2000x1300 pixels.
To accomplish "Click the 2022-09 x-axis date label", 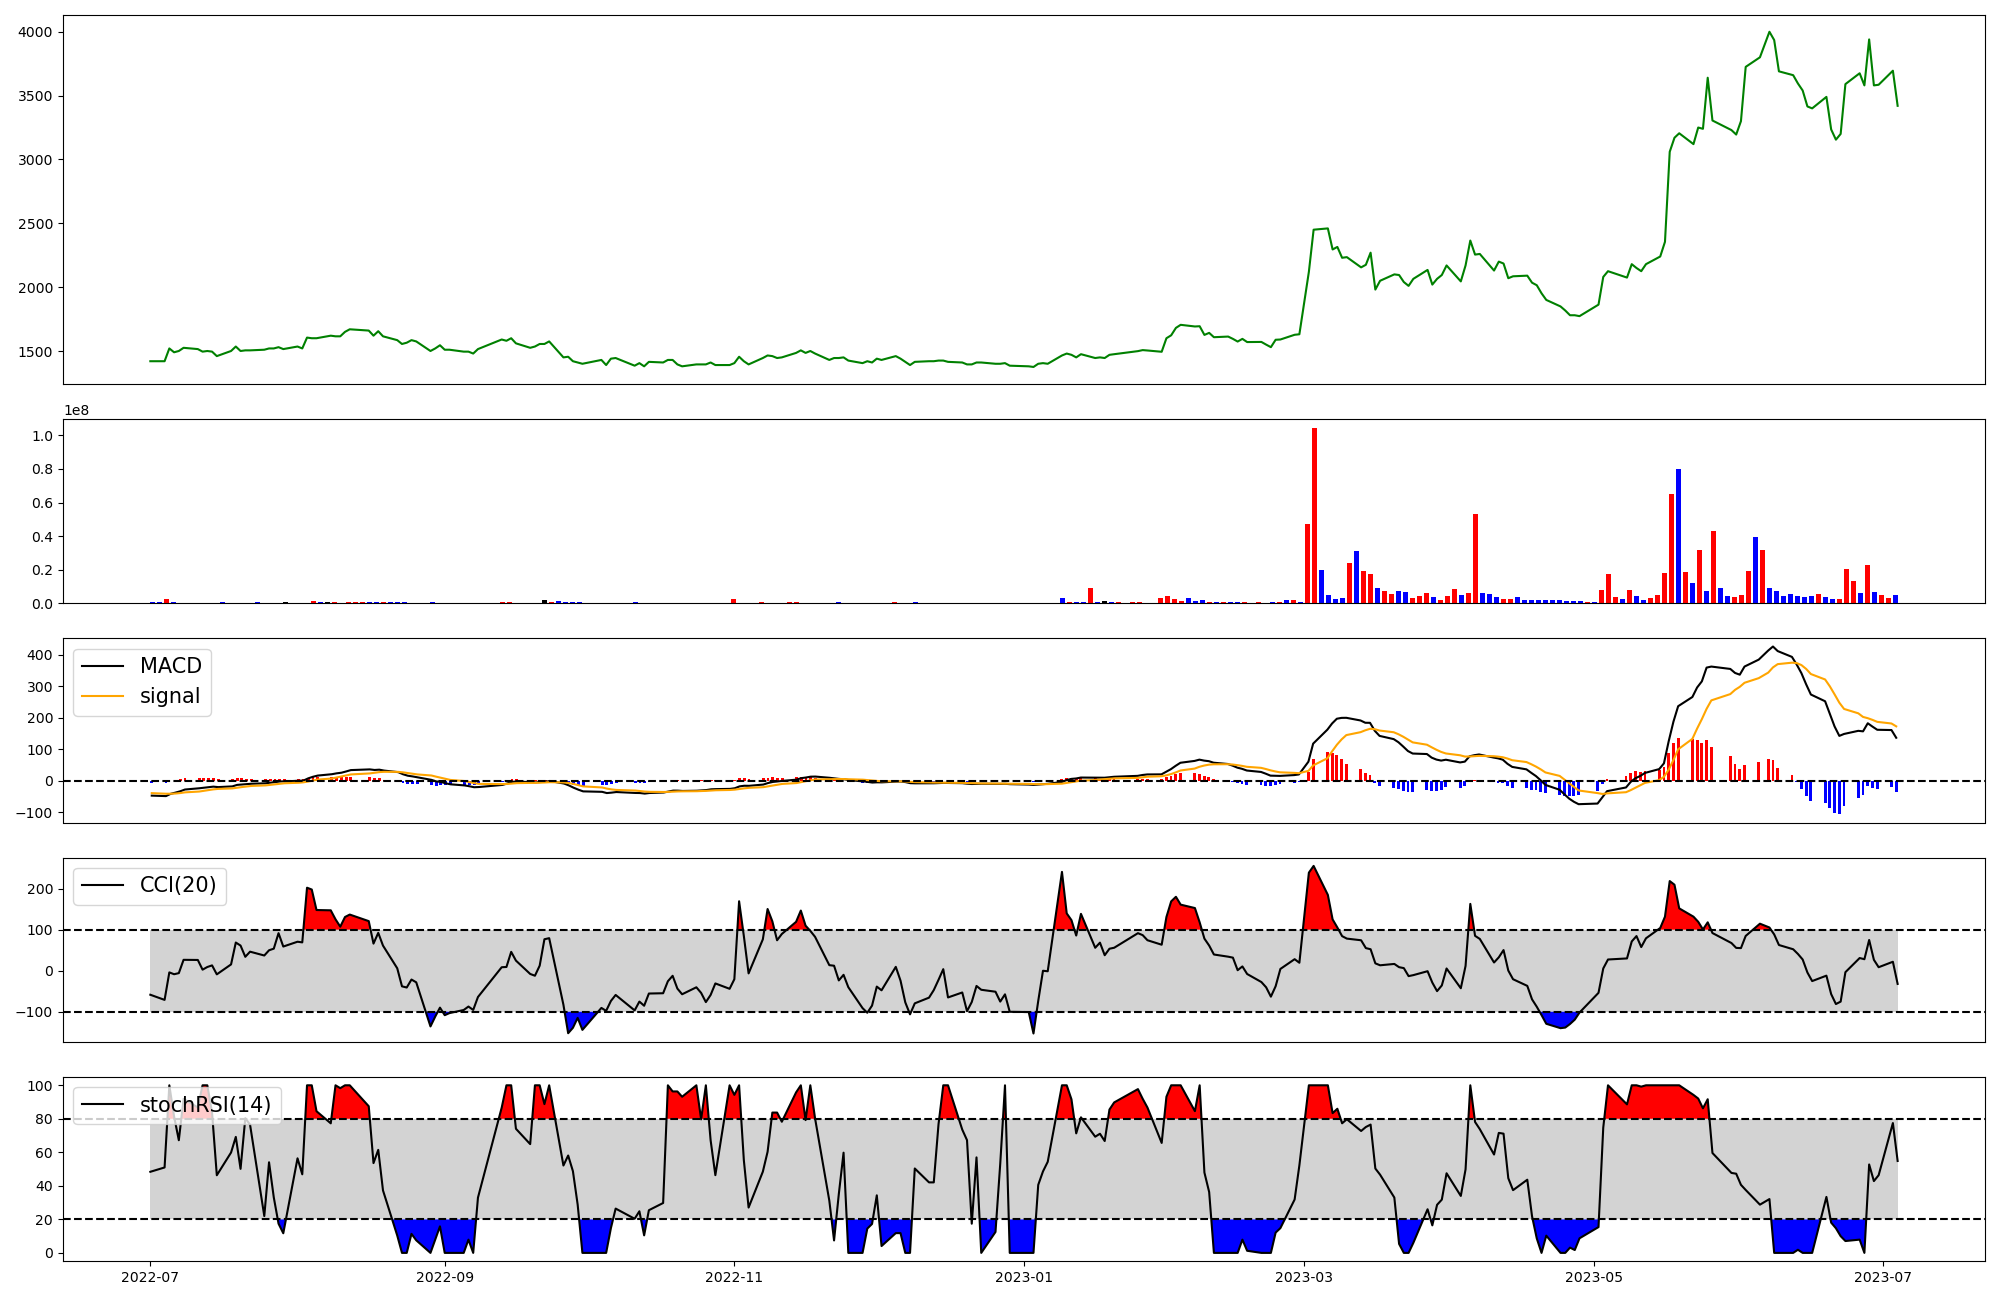I will coord(444,1276).
